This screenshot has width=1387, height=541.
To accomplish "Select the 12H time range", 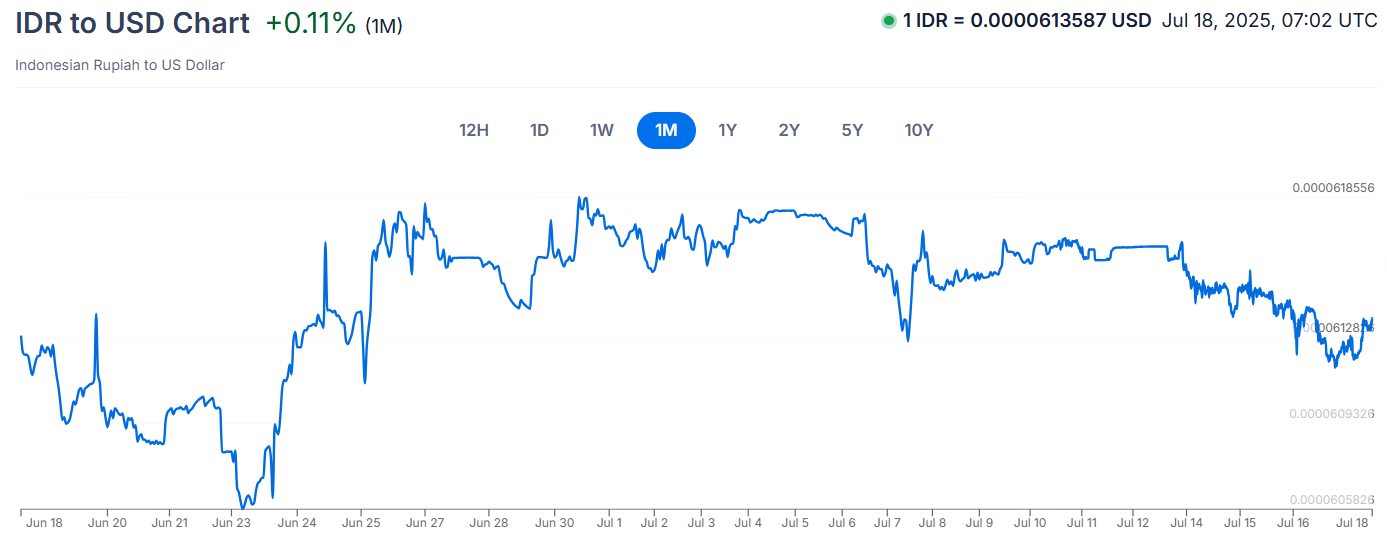I will click(473, 130).
